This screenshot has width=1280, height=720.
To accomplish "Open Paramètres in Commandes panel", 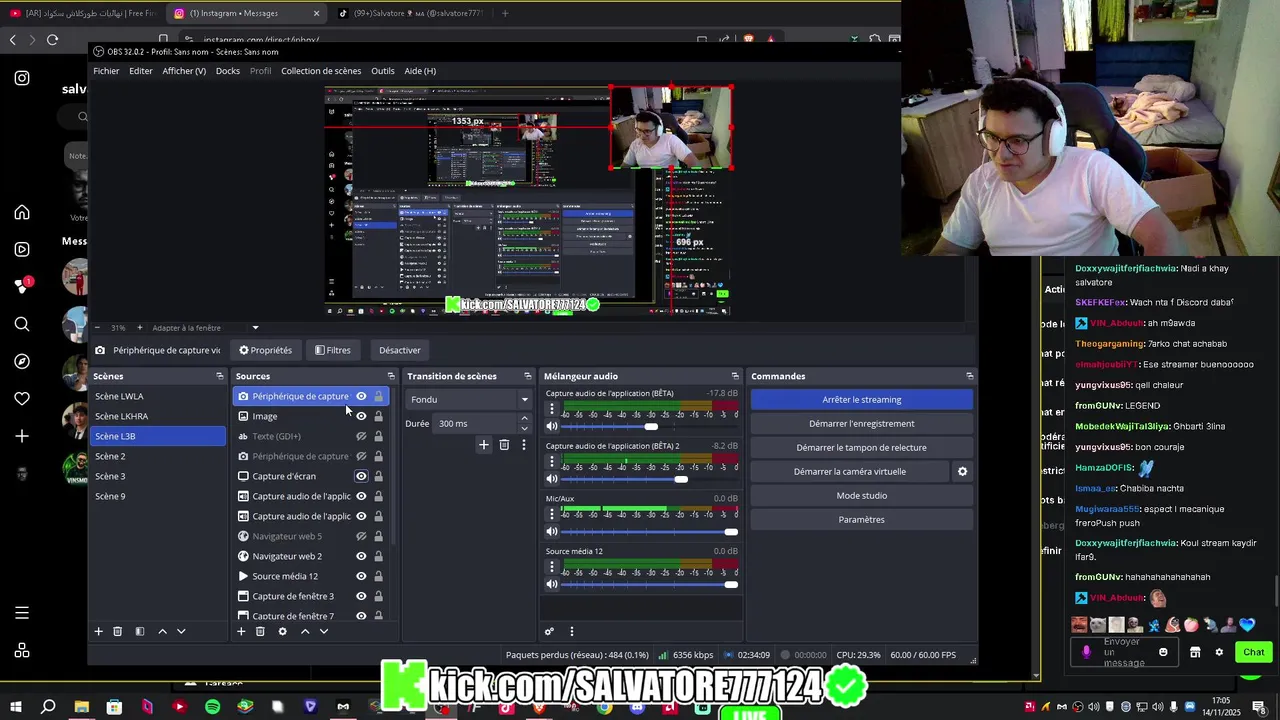I will (862, 519).
